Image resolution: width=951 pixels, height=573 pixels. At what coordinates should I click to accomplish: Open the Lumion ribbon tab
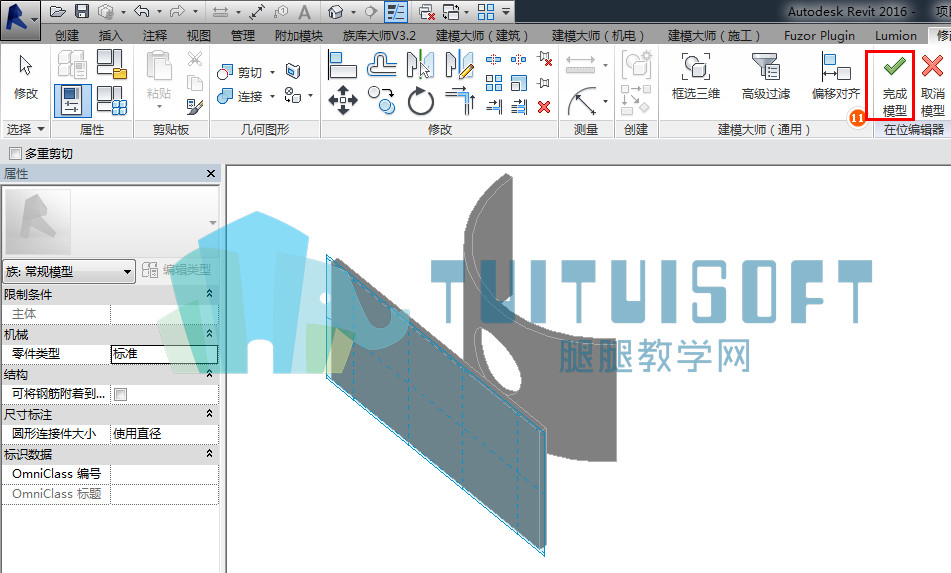[896, 36]
